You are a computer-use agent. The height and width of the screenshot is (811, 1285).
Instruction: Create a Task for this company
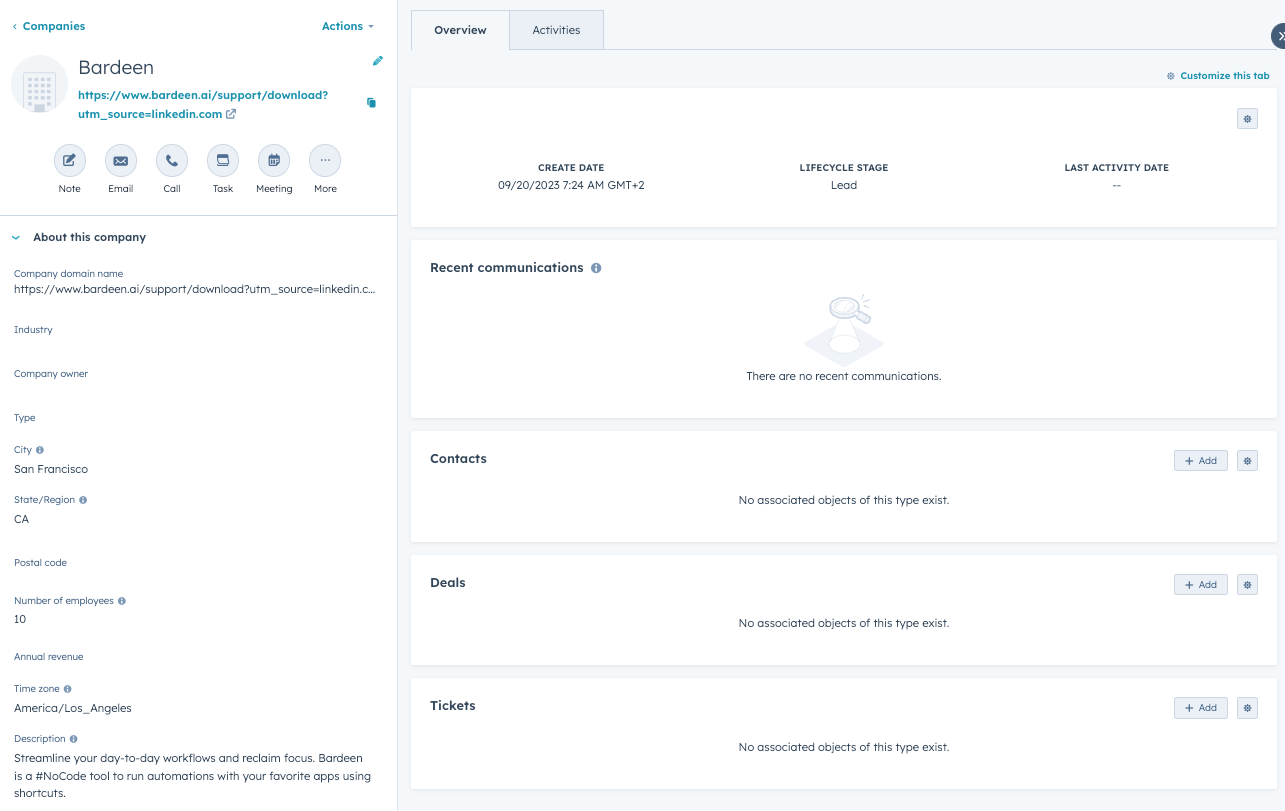[x=222, y=160]
